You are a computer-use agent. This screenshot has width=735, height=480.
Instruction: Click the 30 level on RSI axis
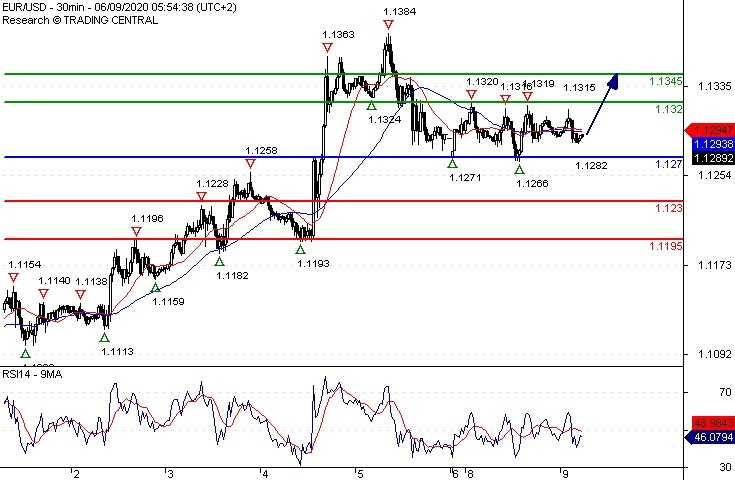725,467
